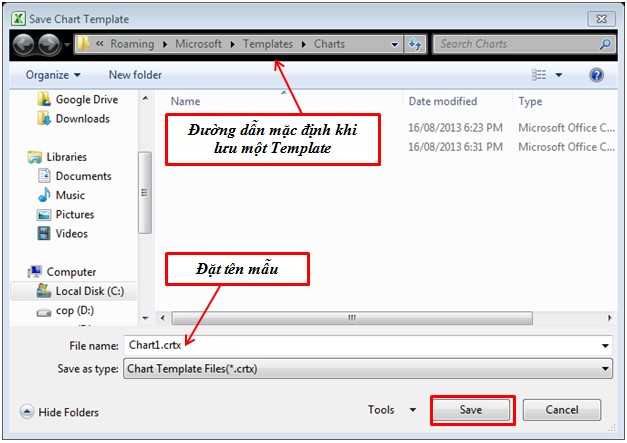Open the Music library
Image resolution: width=627 pixels, height=443 pixels.
[x=70, y=195]
